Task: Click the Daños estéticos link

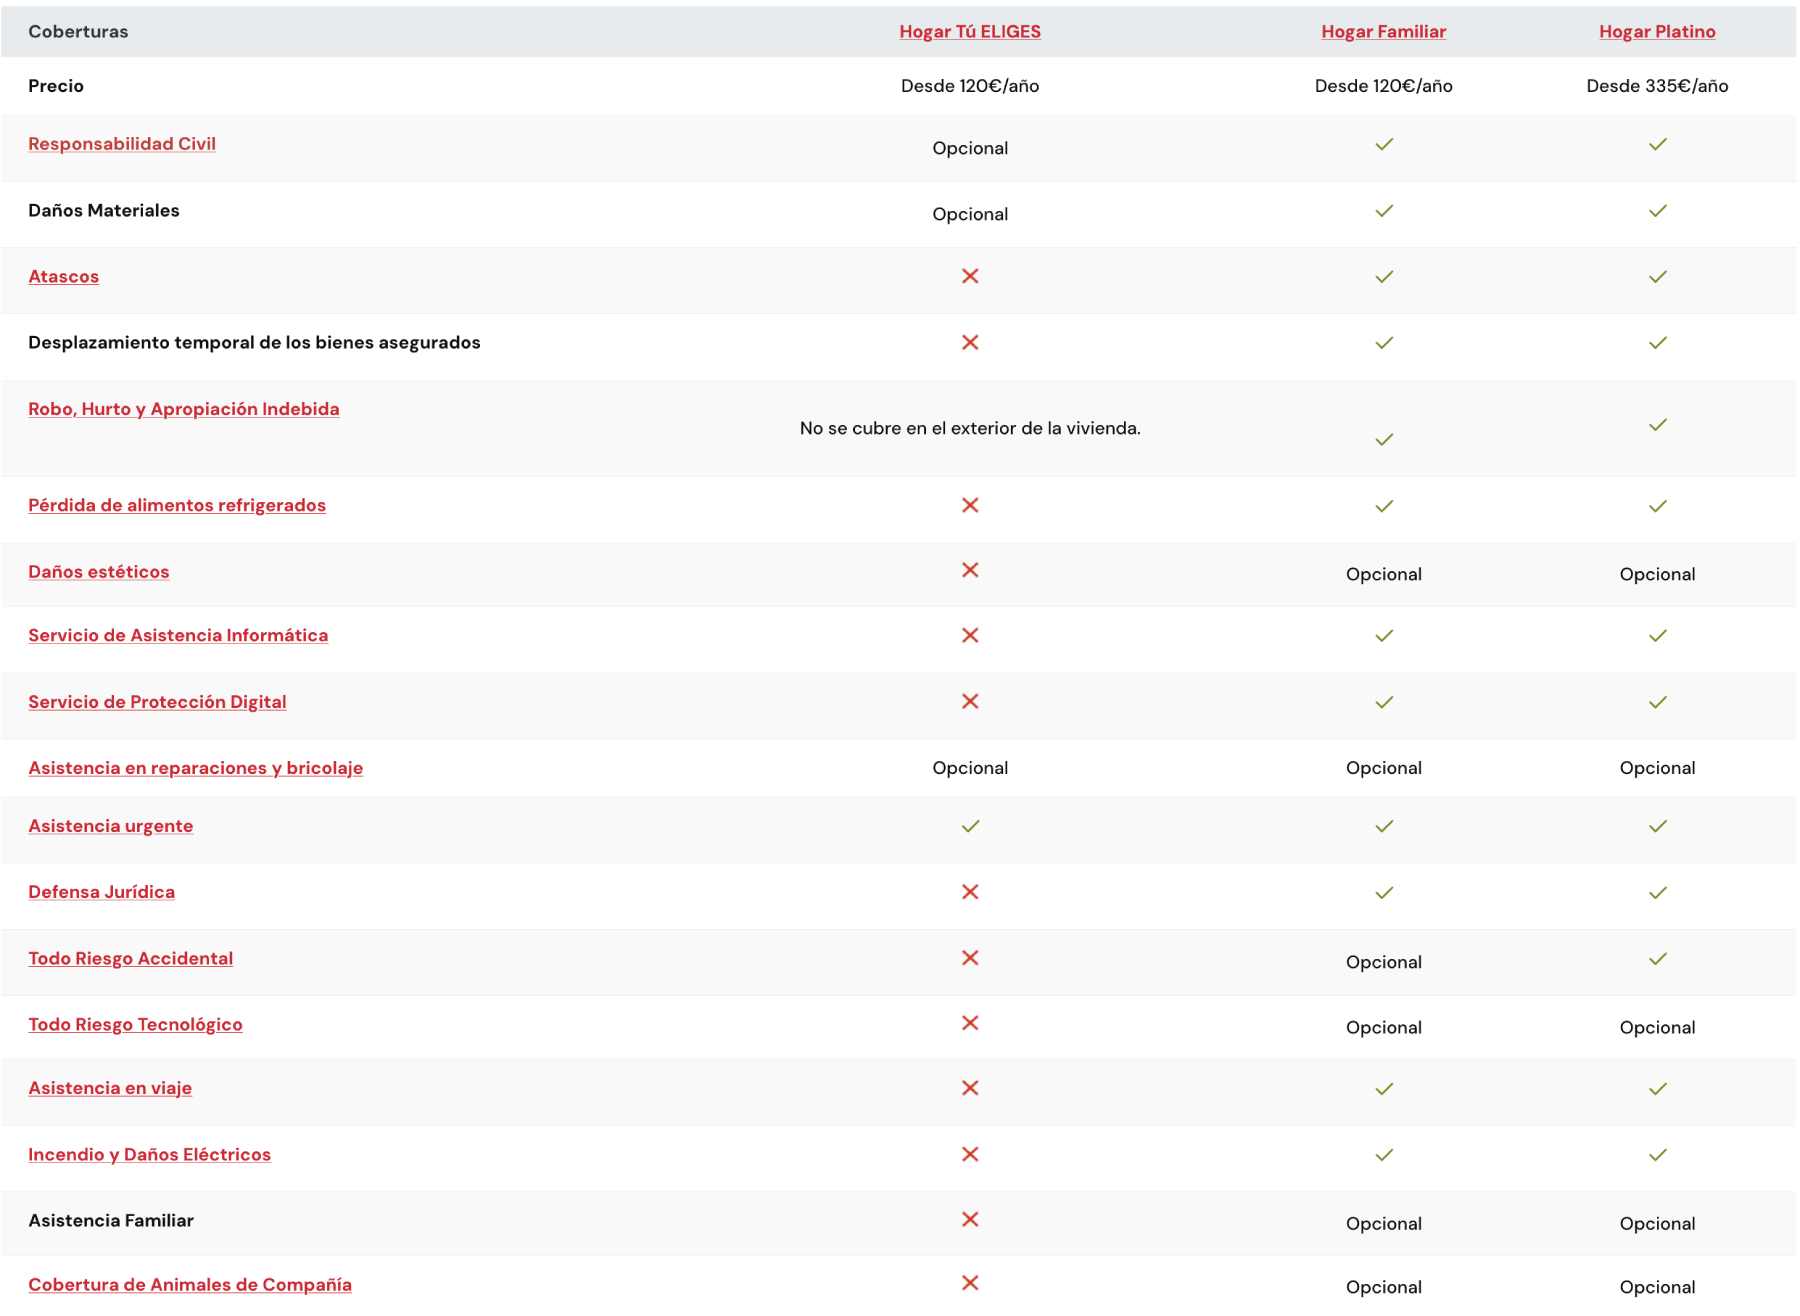Action: pyautogui.click(x=99, y=572)
